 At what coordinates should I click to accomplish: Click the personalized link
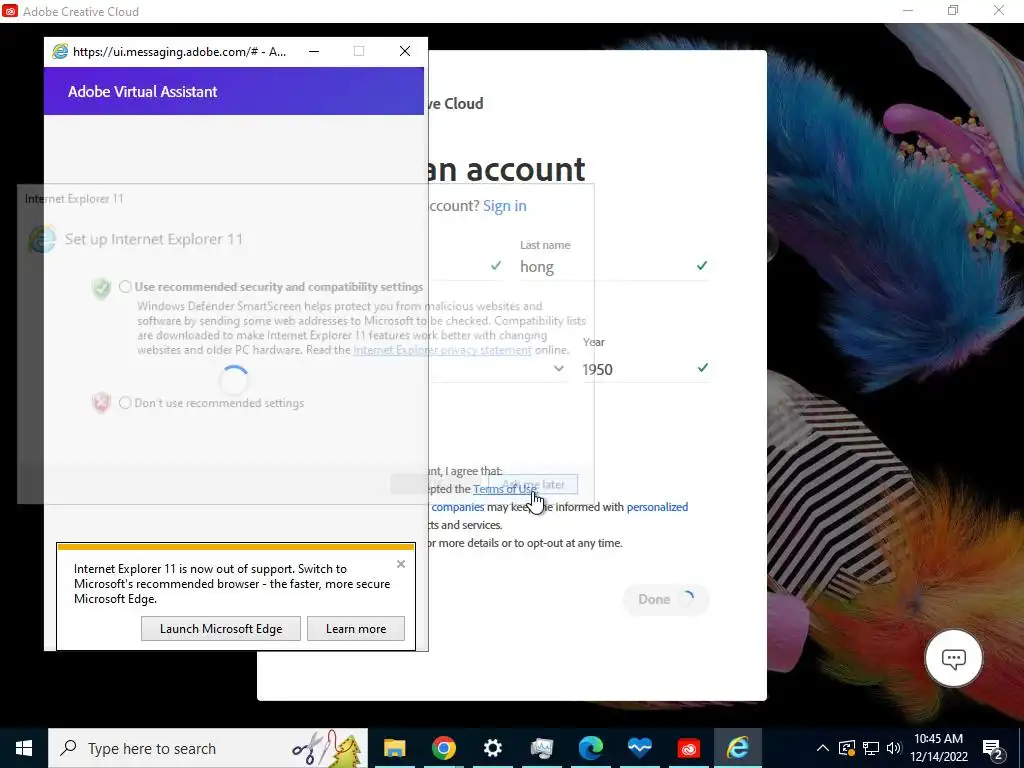[x=657, y=507]
